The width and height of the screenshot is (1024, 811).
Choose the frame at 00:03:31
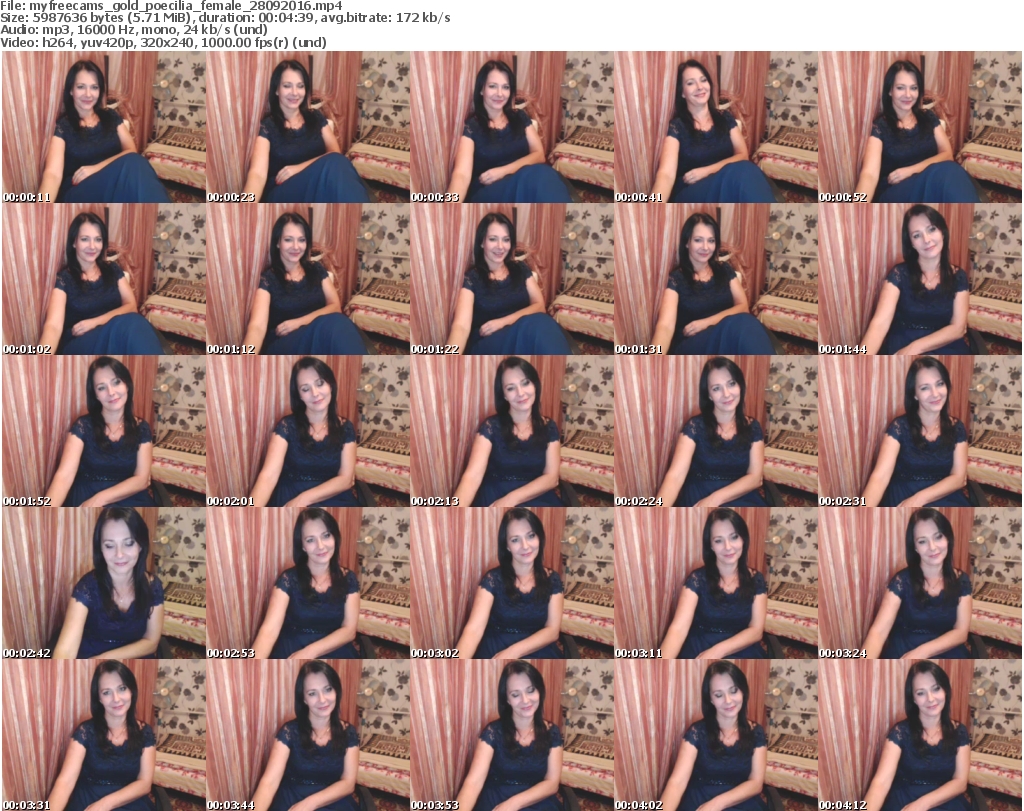pyautogui.click(x=104, y=735)
